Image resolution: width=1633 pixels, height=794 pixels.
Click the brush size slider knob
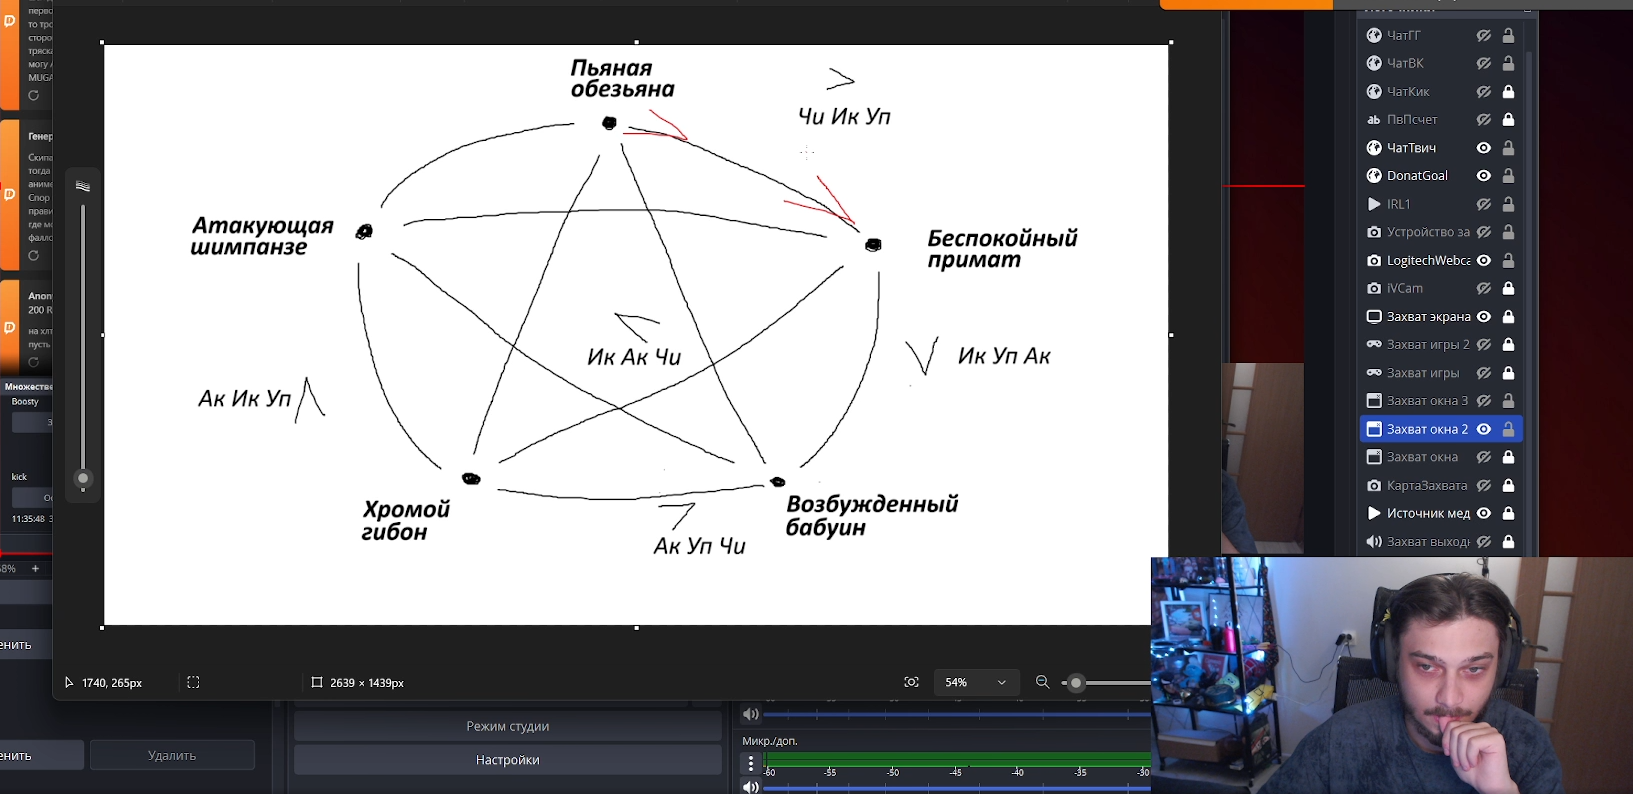(83, 478)
